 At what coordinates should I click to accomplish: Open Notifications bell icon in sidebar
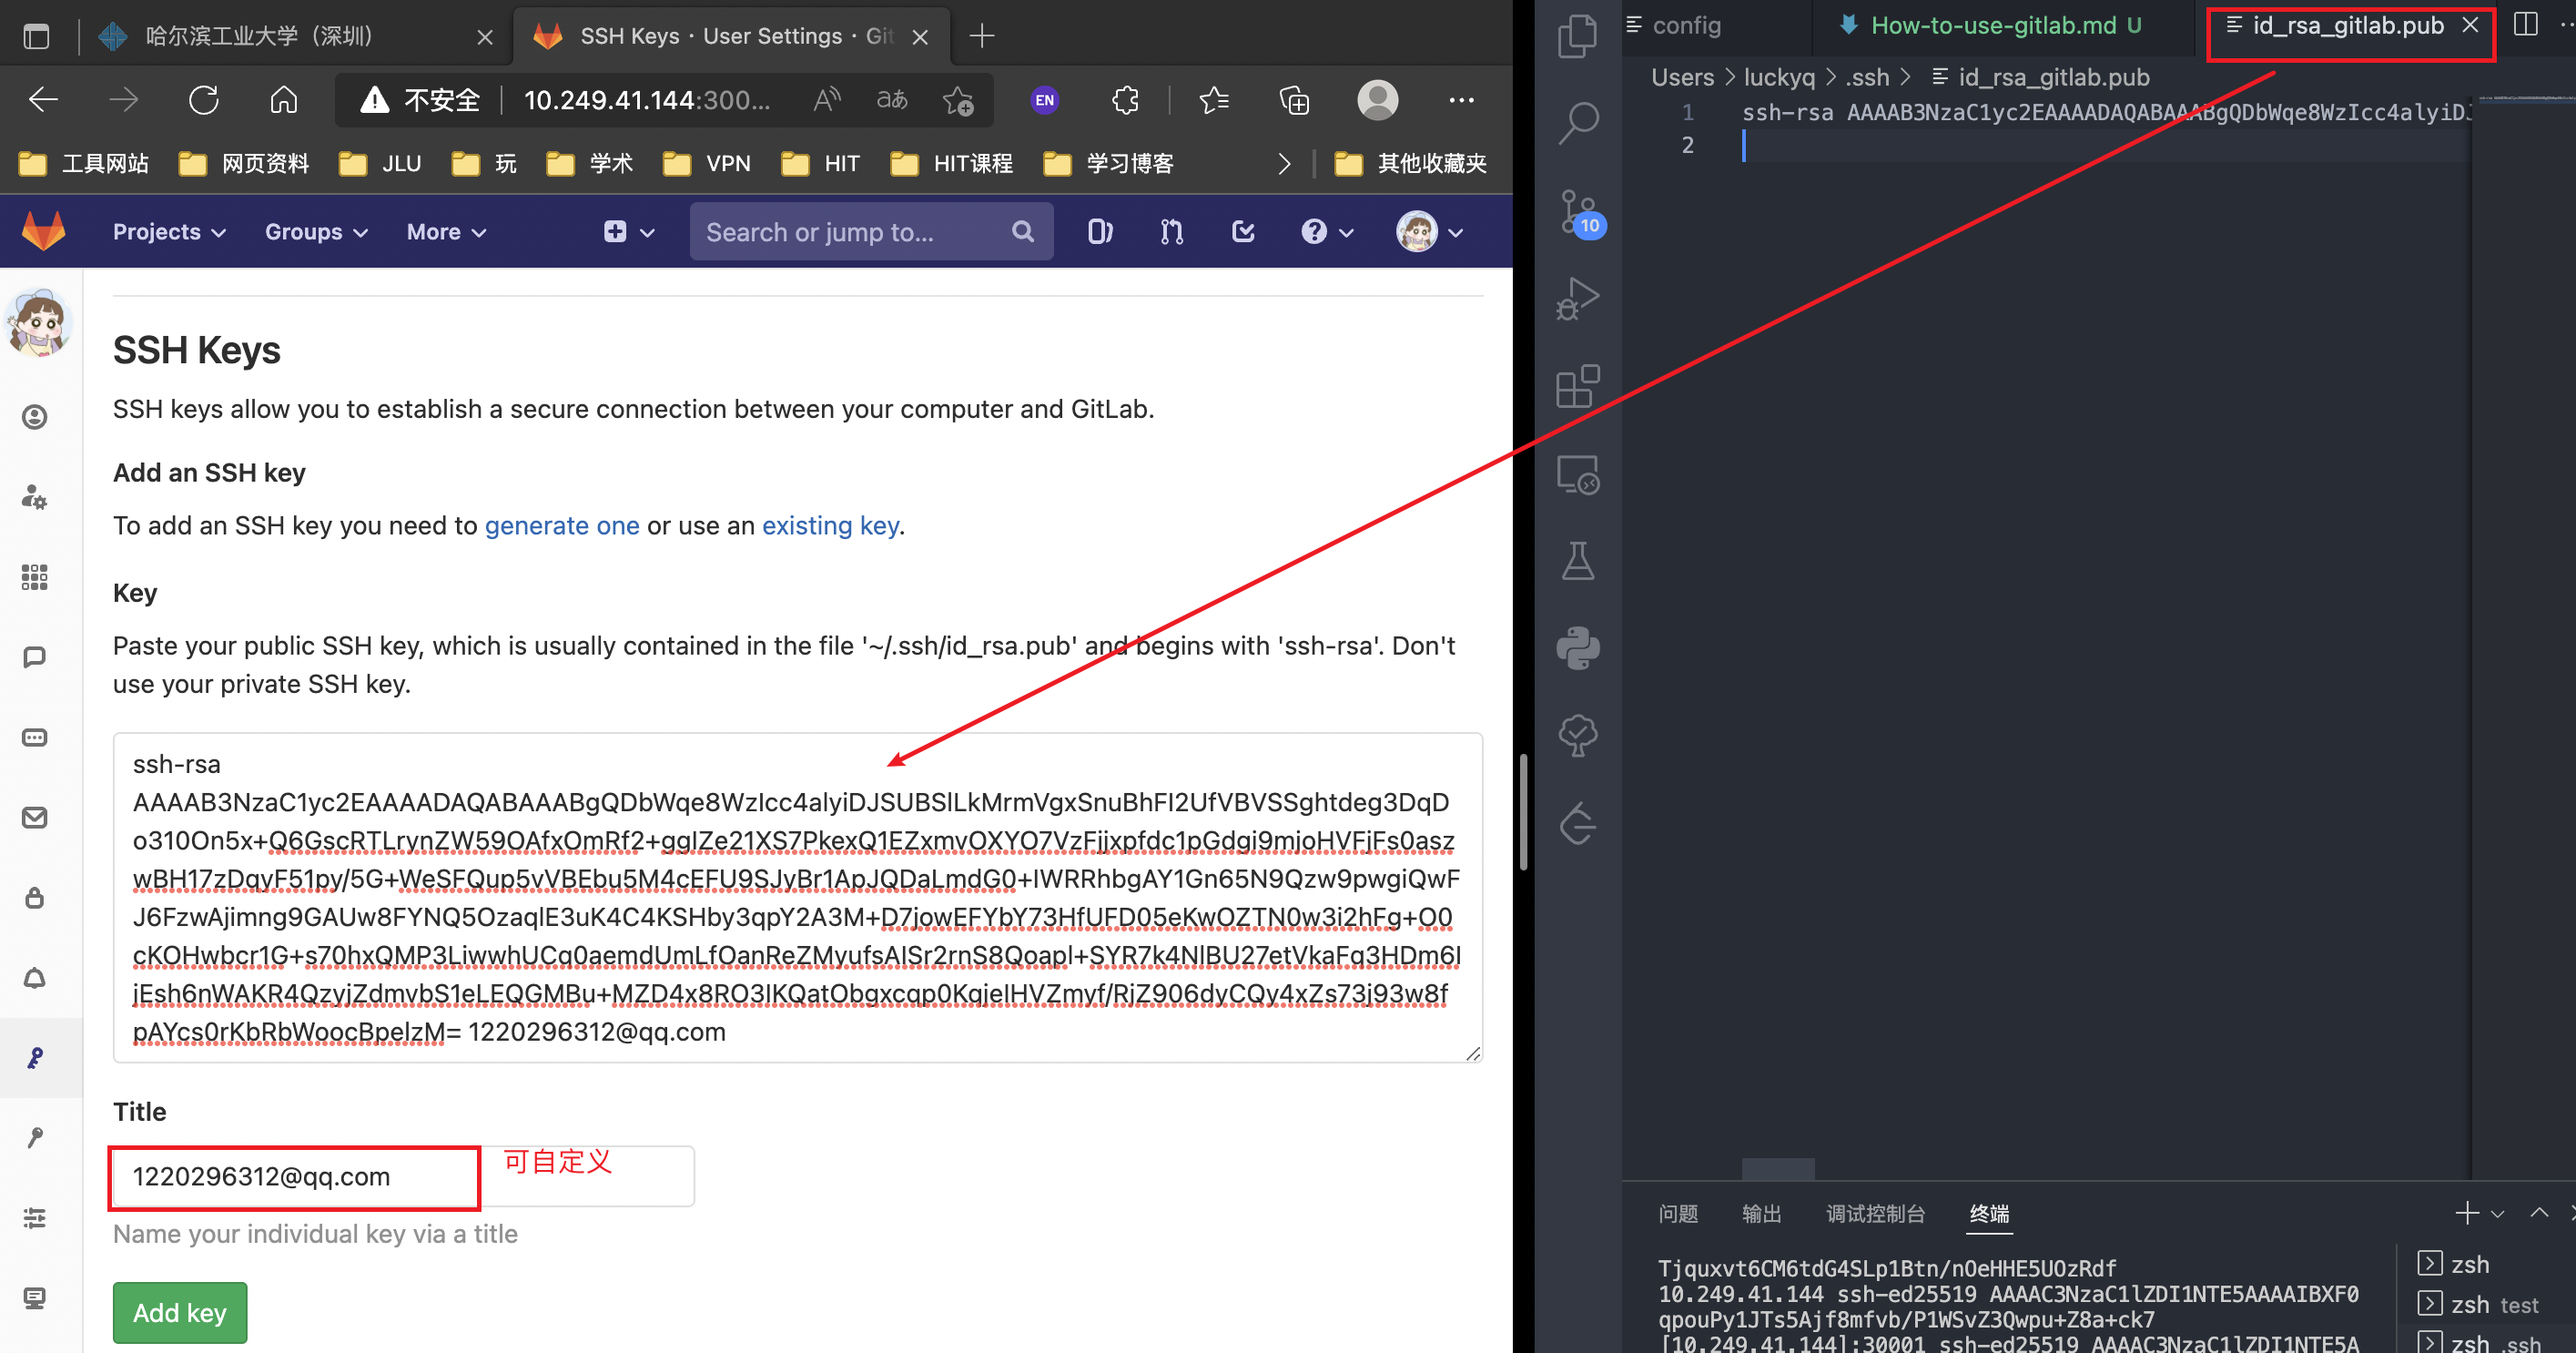(35, 978)
